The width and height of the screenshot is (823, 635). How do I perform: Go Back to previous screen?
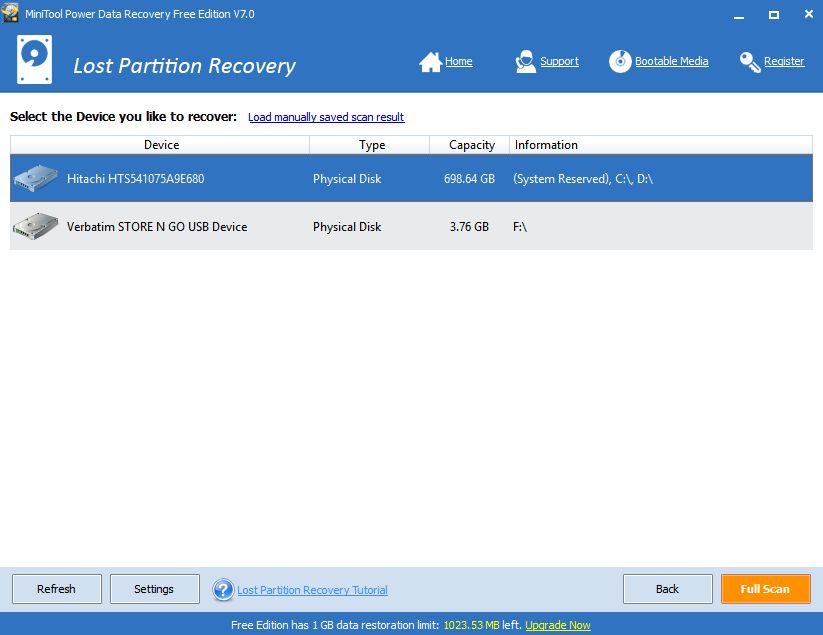667,589
